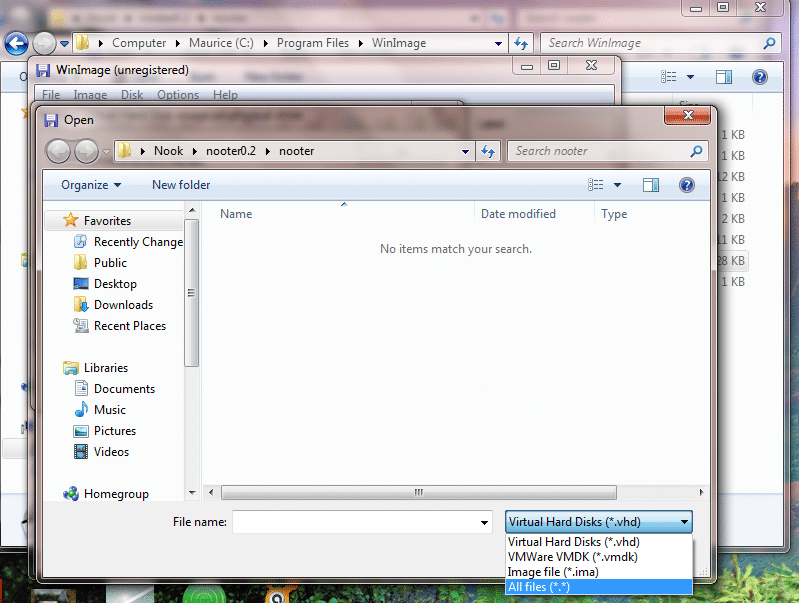Open Explorer view options arrow

690,77
